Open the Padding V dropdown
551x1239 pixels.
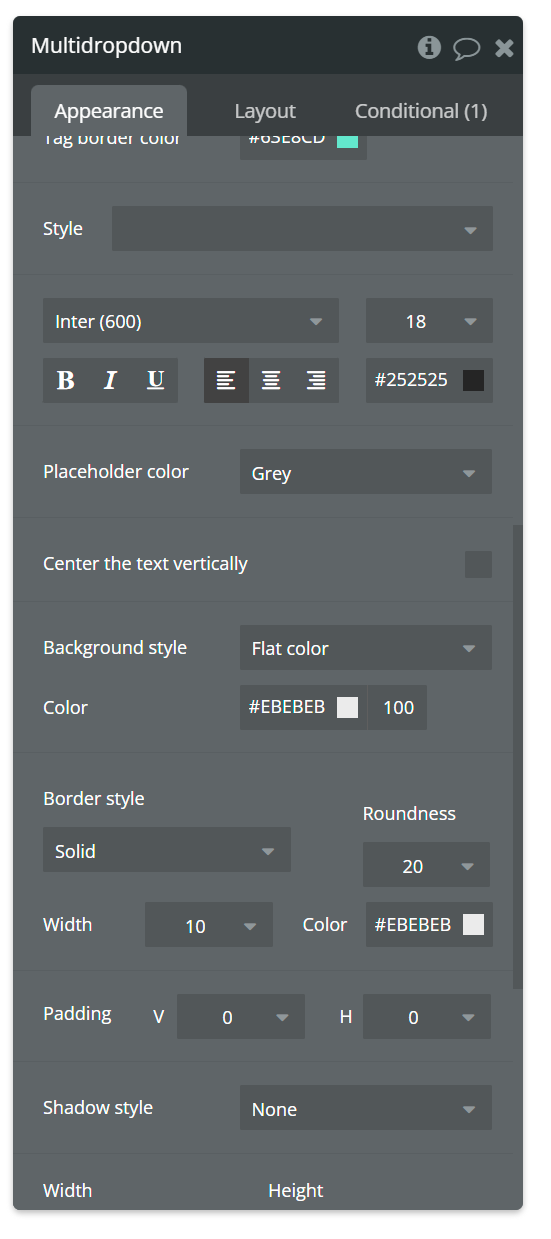(x=241, y=1017)
